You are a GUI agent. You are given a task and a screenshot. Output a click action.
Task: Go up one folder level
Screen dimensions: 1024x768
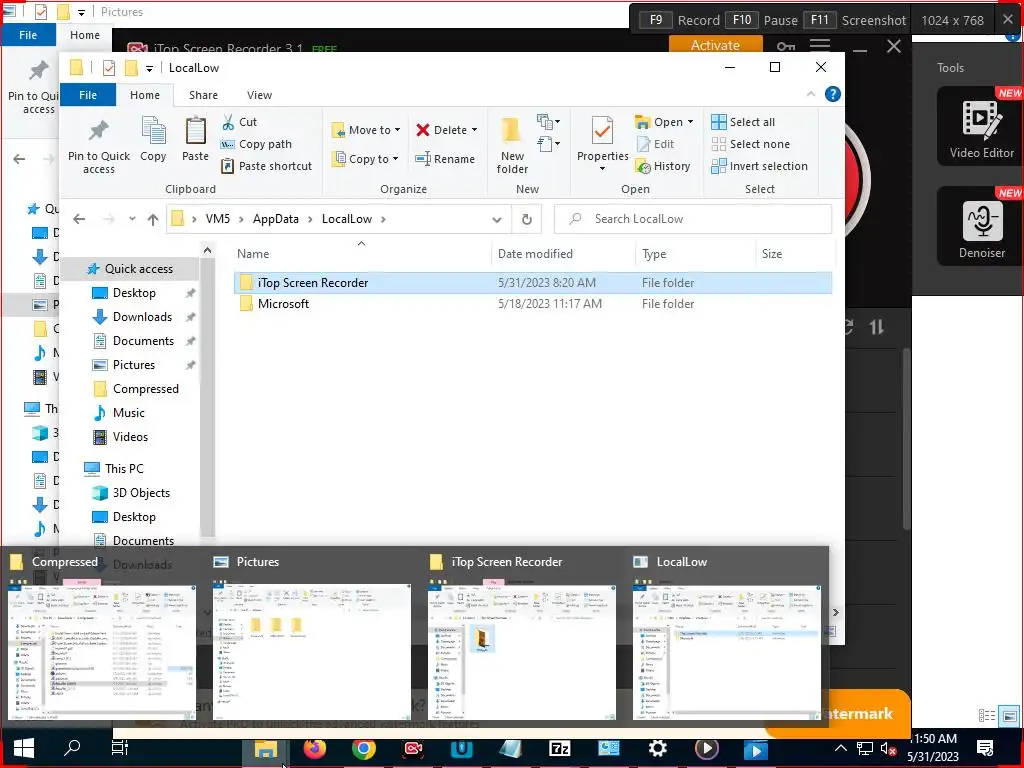(153, 219)
